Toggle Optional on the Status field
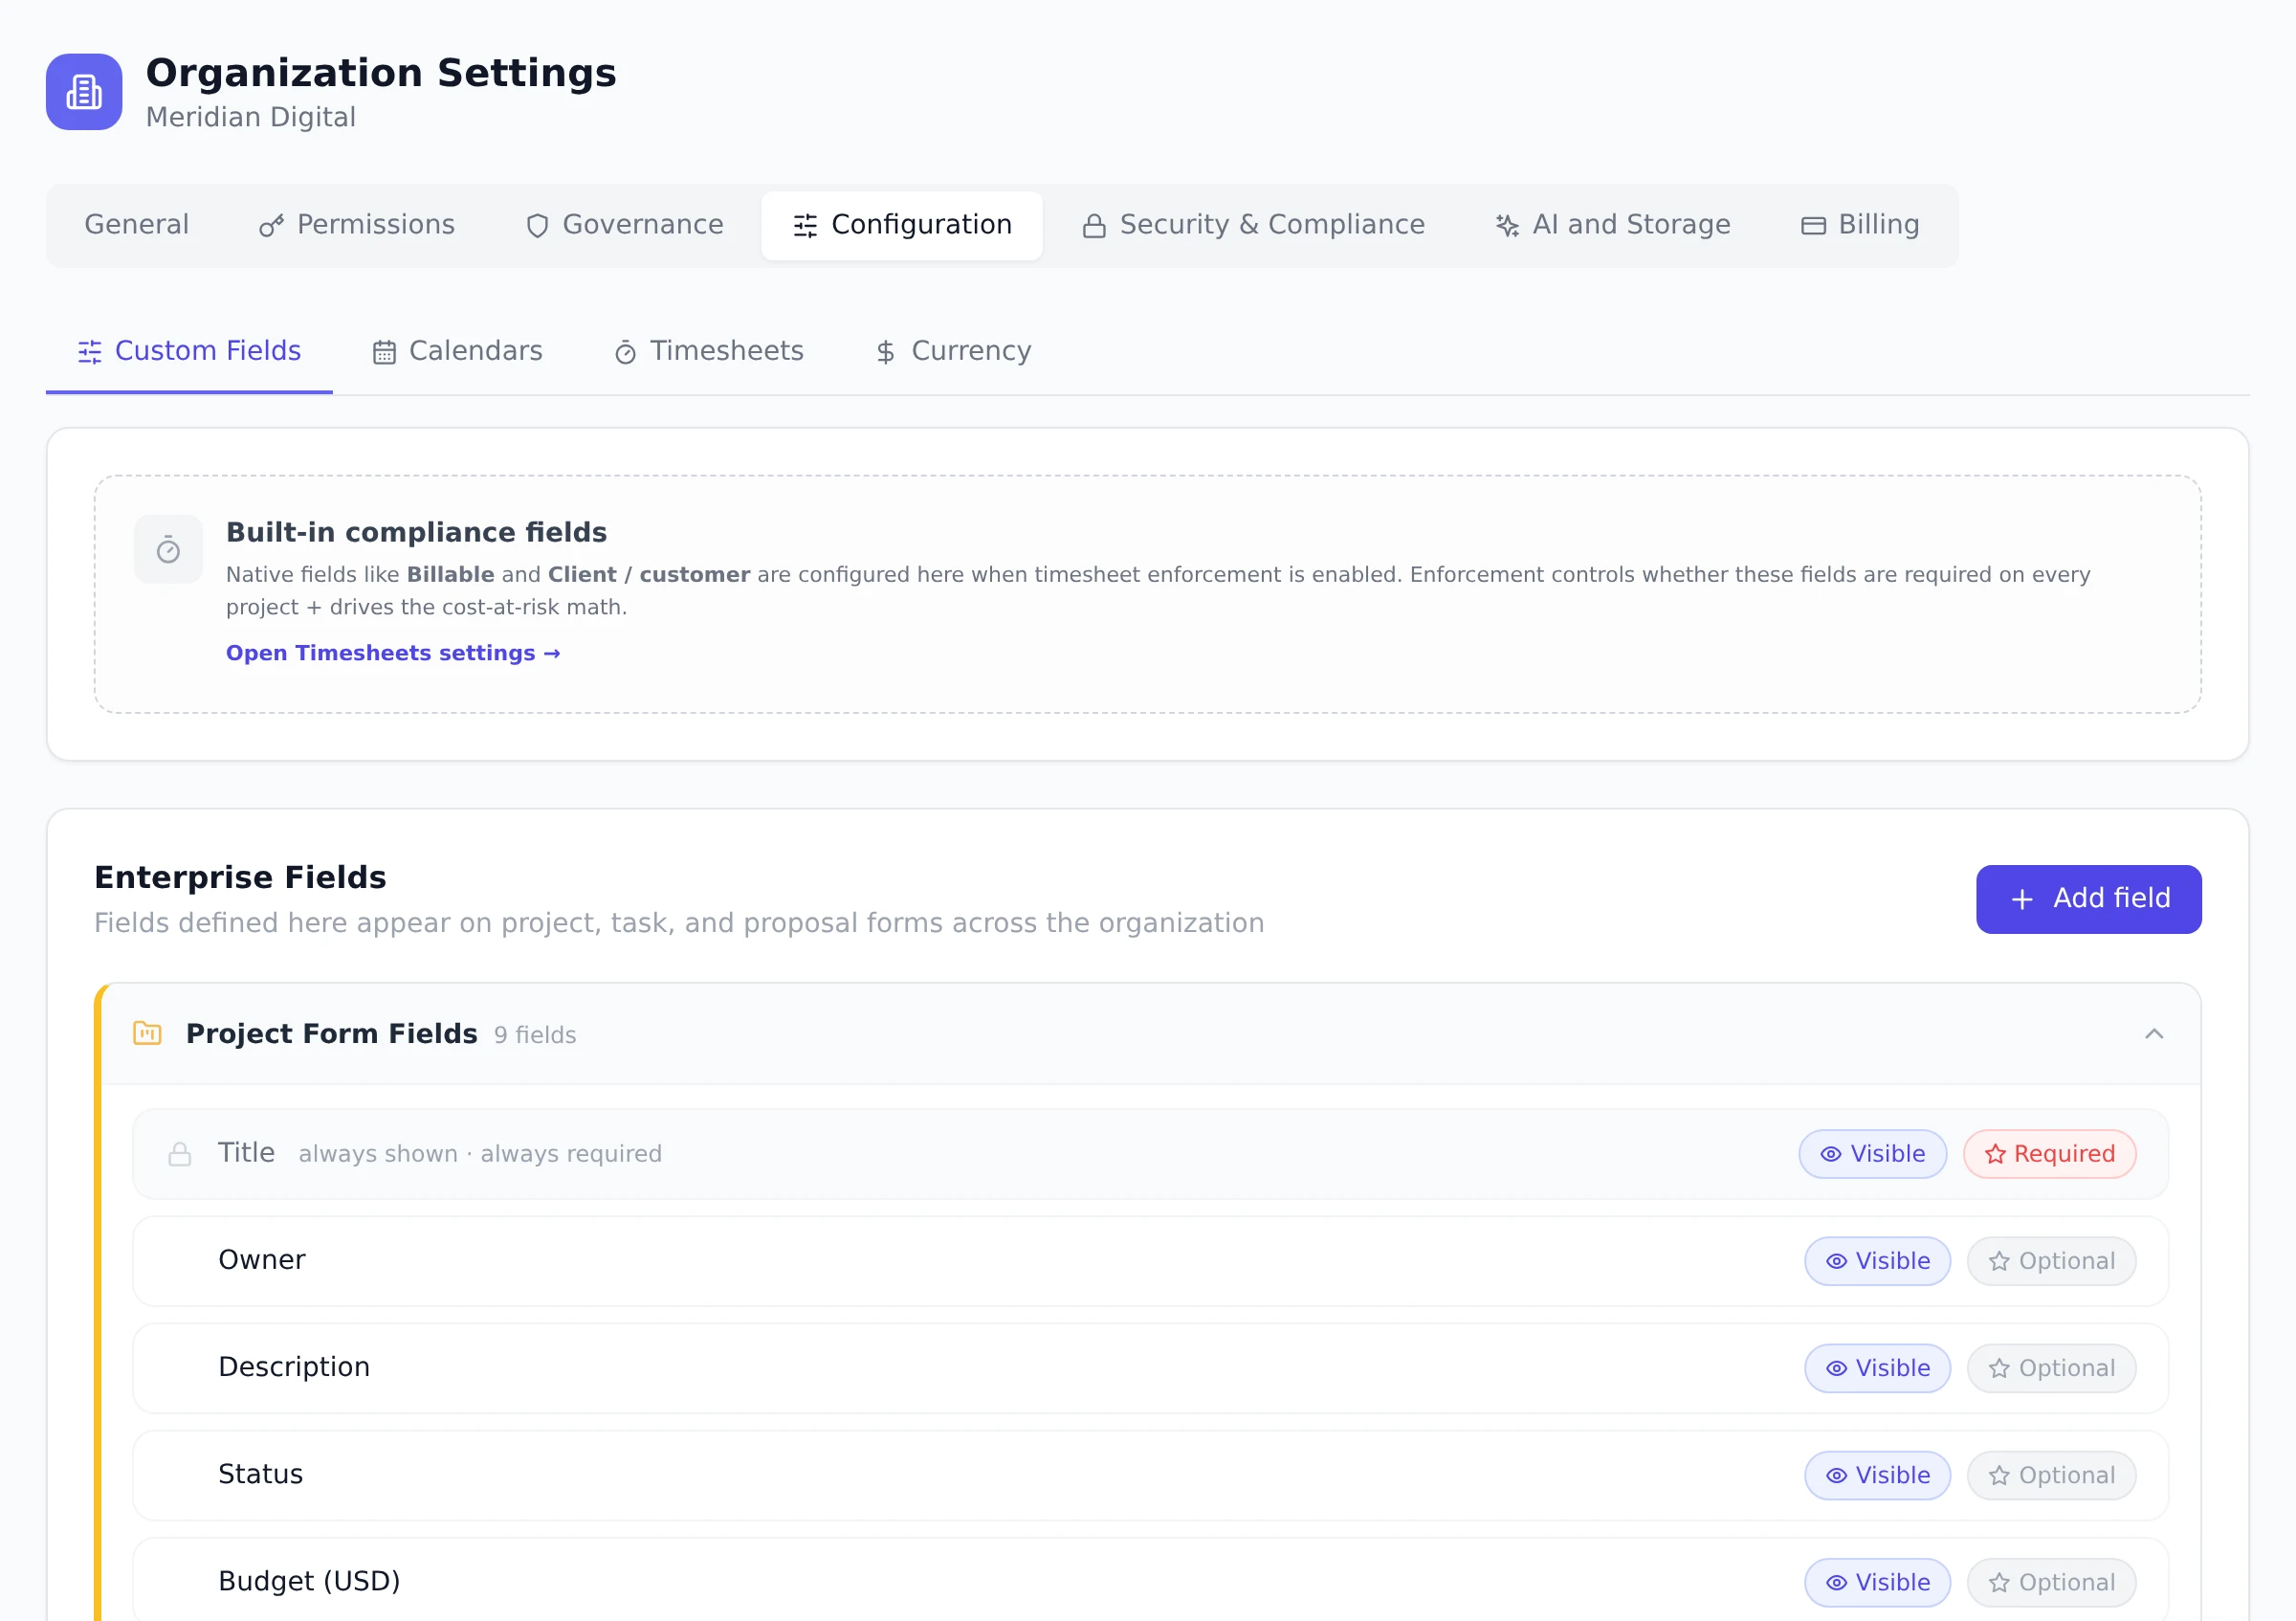2296x1621 pixels. click(2051, 1475)
